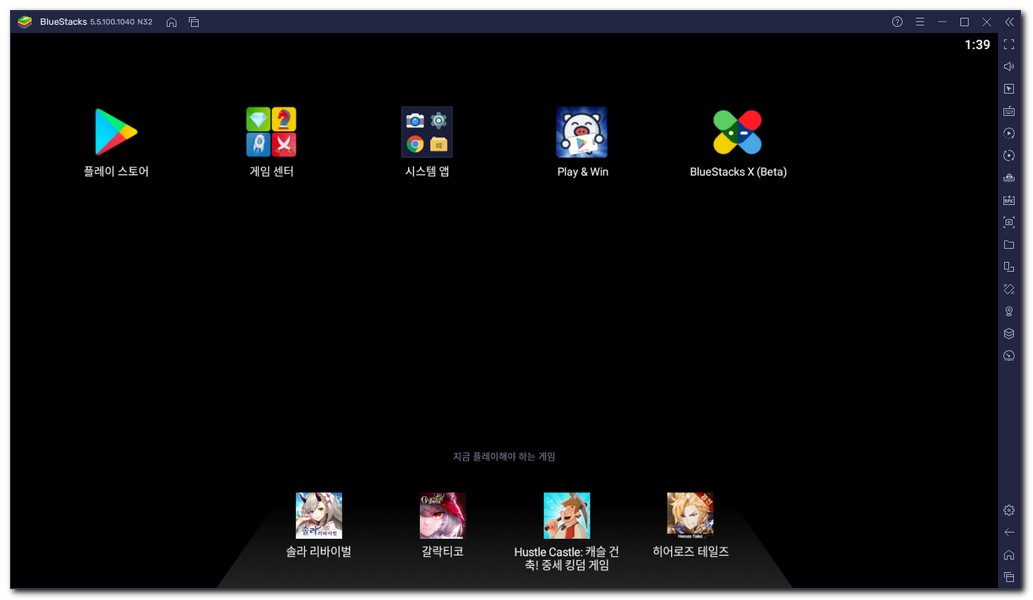1033x600 pixels.
Task: Open the Game Center app
Action: click(271, 132)
